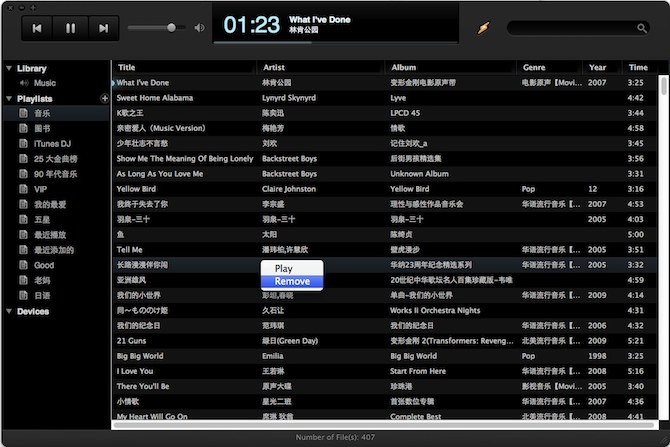
Task: Click the song progress bar under the time
Action: (335, 42)
